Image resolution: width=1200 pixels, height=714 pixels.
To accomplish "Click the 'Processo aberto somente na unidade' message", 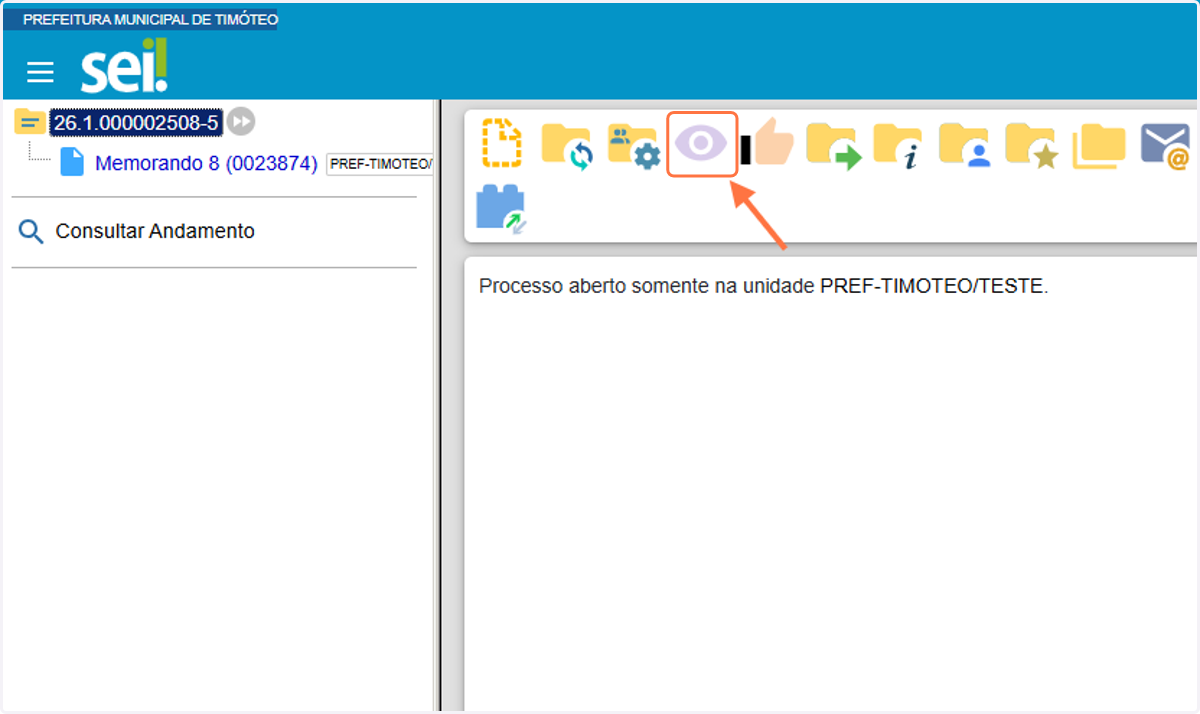I will 764,286.
